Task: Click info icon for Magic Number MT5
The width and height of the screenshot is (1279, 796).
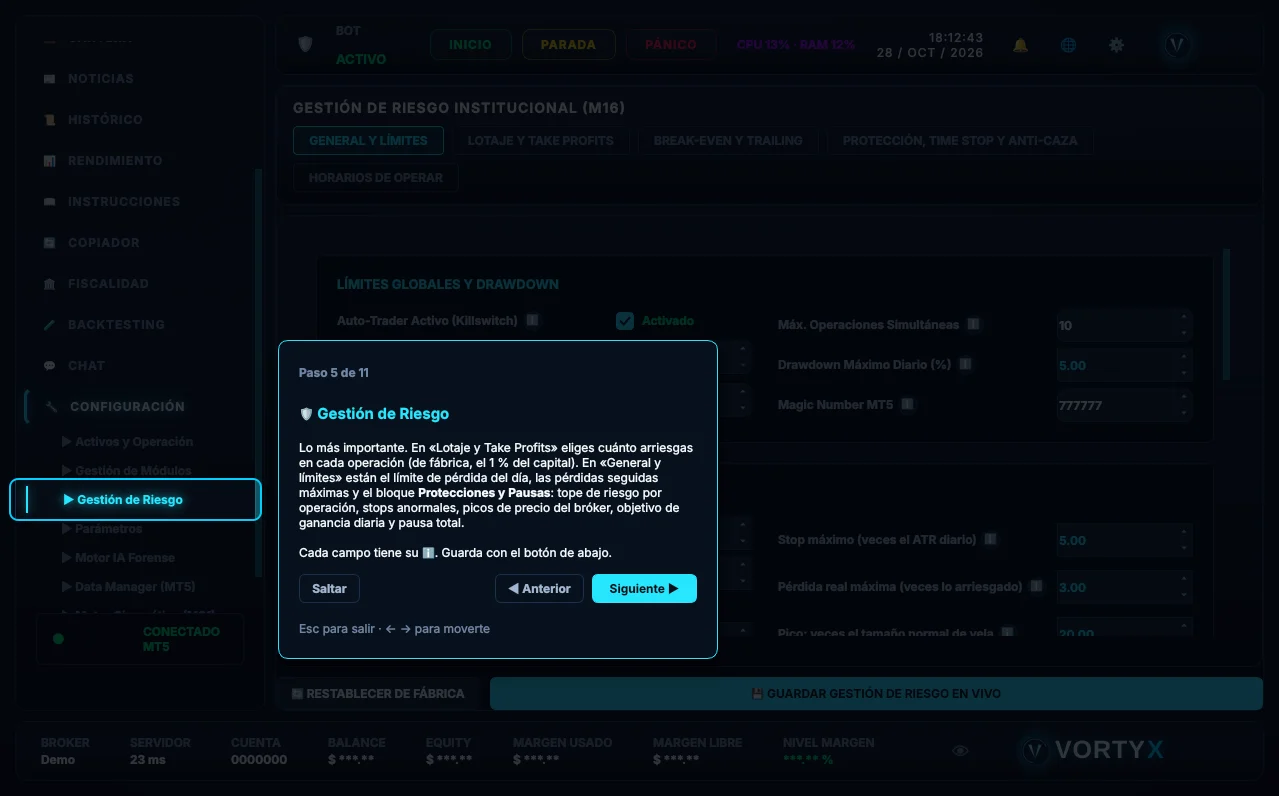Action: coord(907,405)
